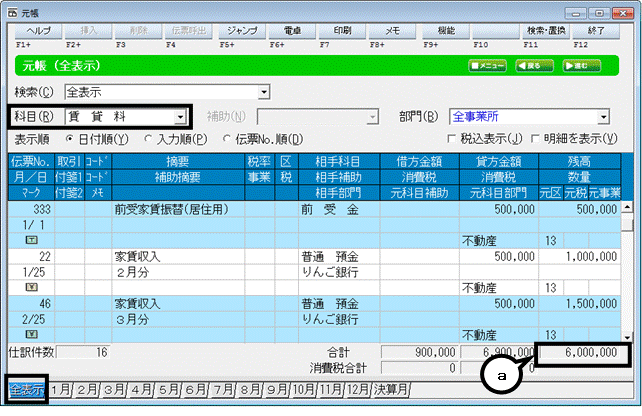Click the 摘要 column header

[x=178, y=161]
